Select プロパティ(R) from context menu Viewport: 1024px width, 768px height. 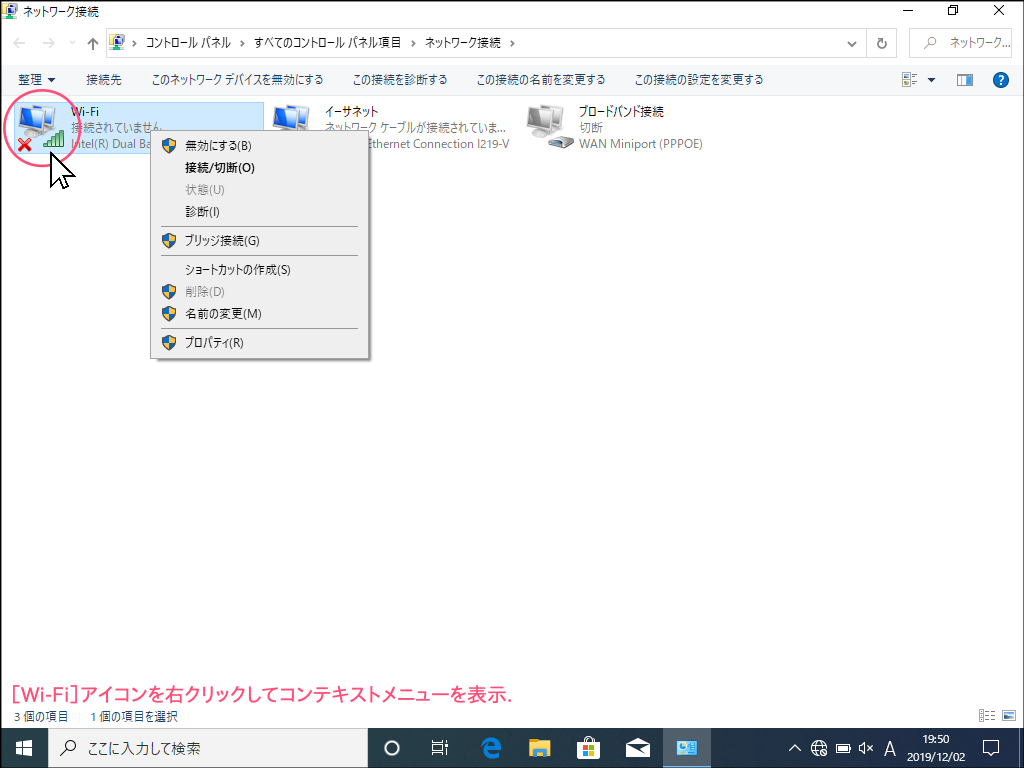point(214,343)
